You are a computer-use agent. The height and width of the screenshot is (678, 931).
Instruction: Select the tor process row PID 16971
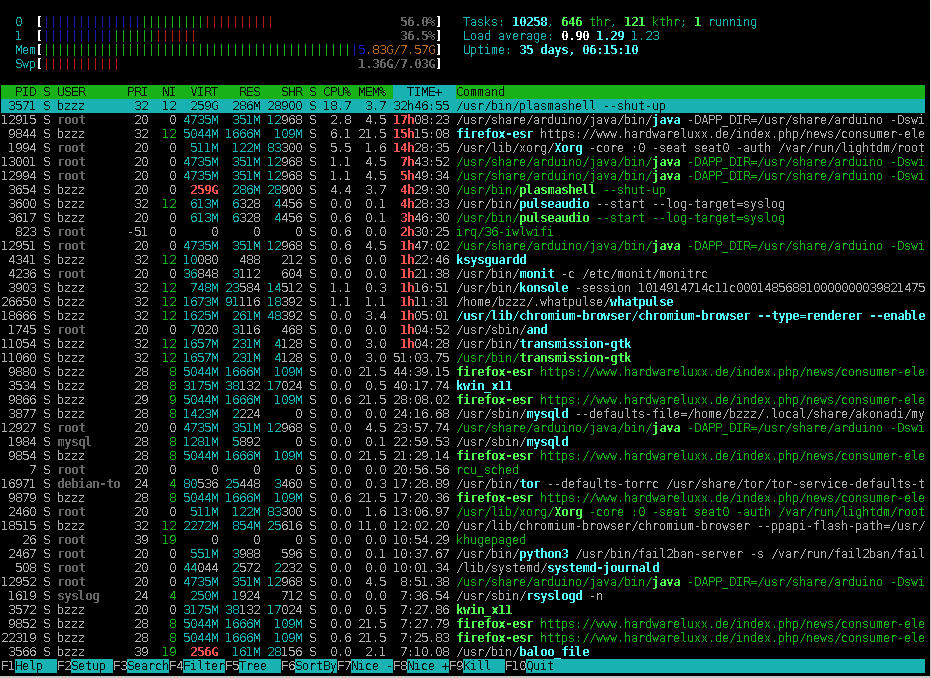pos(463,484)
